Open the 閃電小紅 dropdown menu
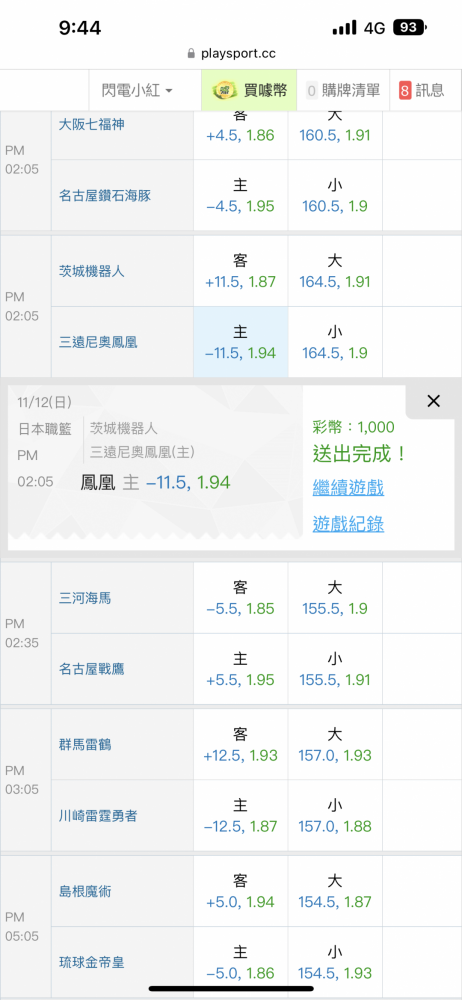The height and width of the screenshot is (1000, 462). pyautogui.click(x=137, y=91)
